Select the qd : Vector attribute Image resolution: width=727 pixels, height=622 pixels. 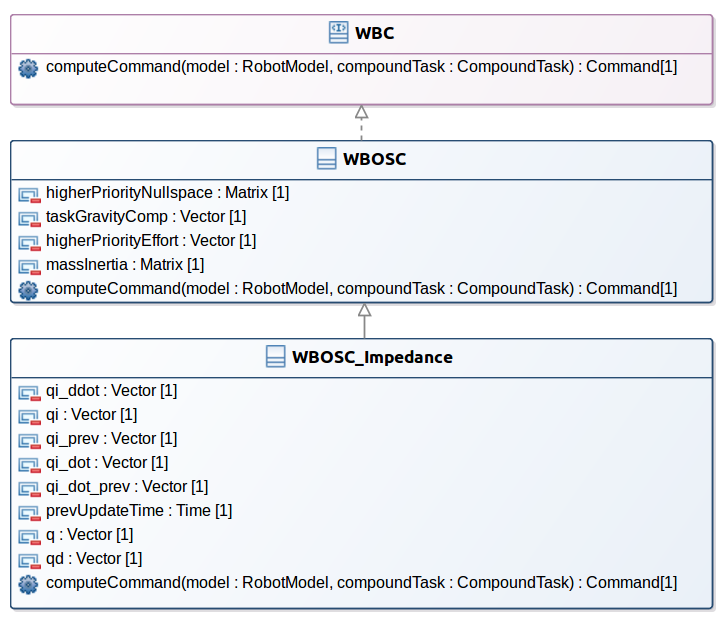[x=94, y=559]
